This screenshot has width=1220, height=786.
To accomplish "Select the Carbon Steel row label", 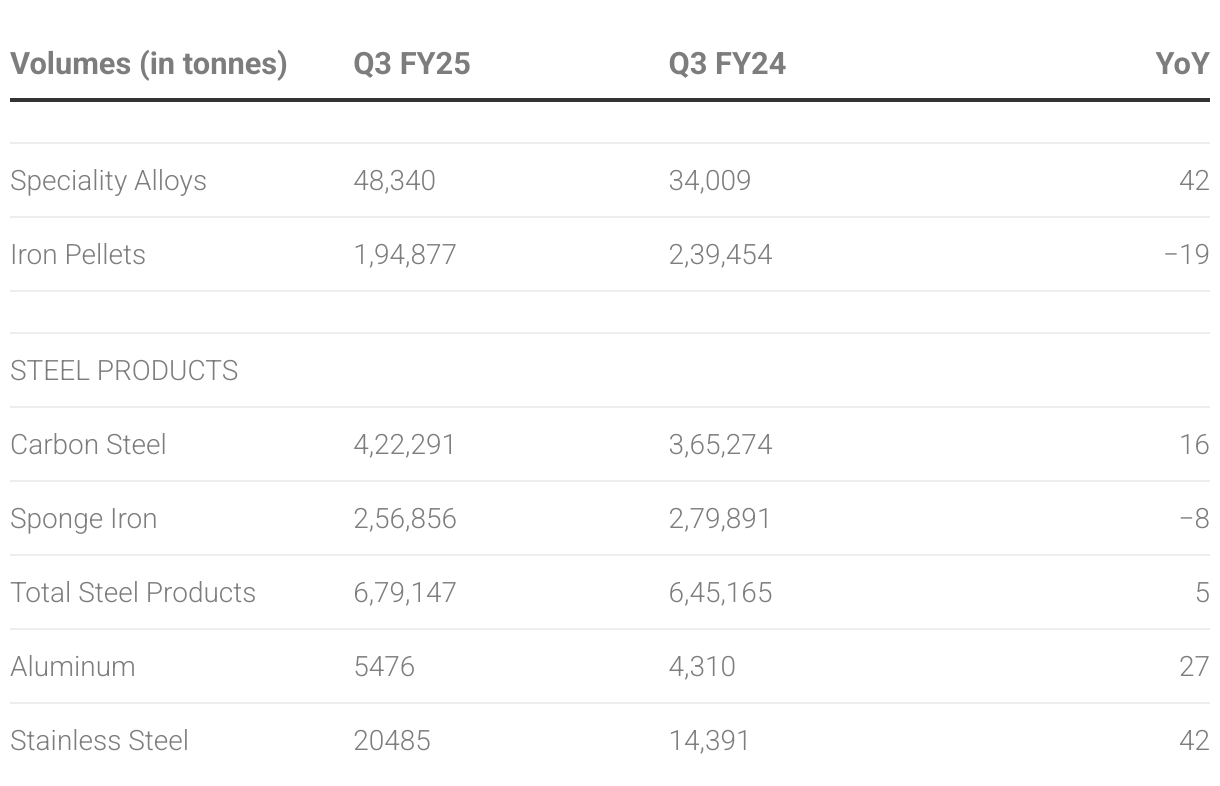I will click(x=88, y=445).
